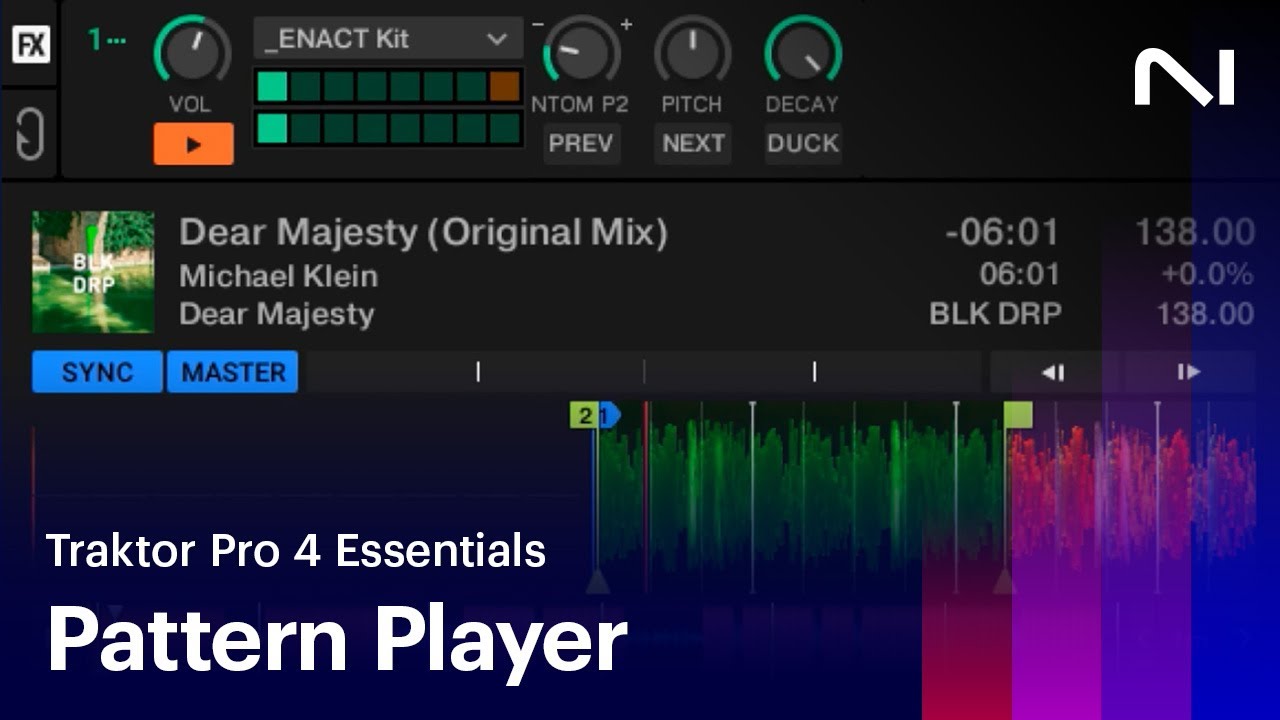Toggle step 8 in bottom sequencer row
Viewport: 1280px width, 720px height.
[x=505, y=129]
